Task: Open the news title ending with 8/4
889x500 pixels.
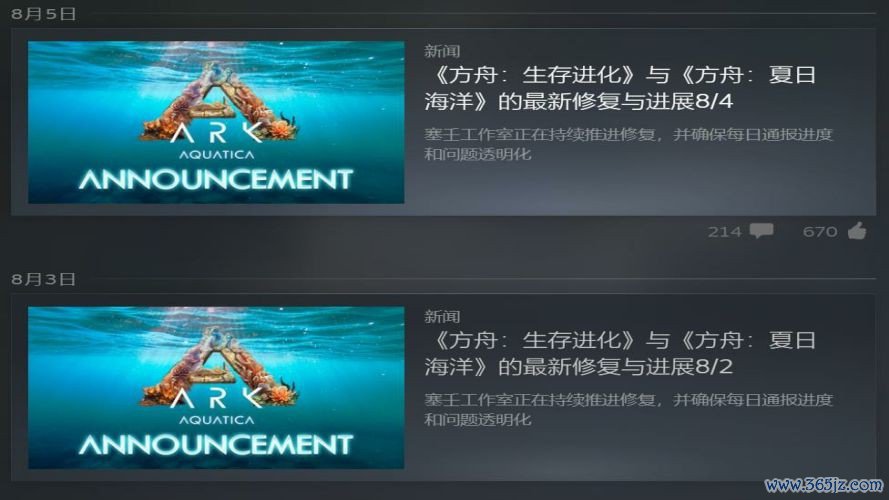Action: pyautogui.click(x=620, y=88)
